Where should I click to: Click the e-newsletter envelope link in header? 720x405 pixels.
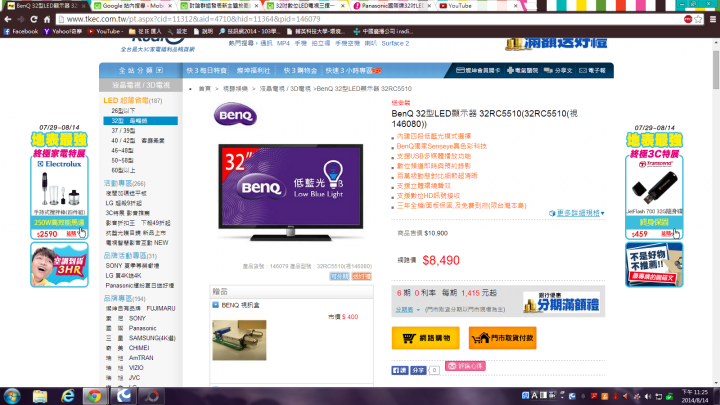click(592, 70)
